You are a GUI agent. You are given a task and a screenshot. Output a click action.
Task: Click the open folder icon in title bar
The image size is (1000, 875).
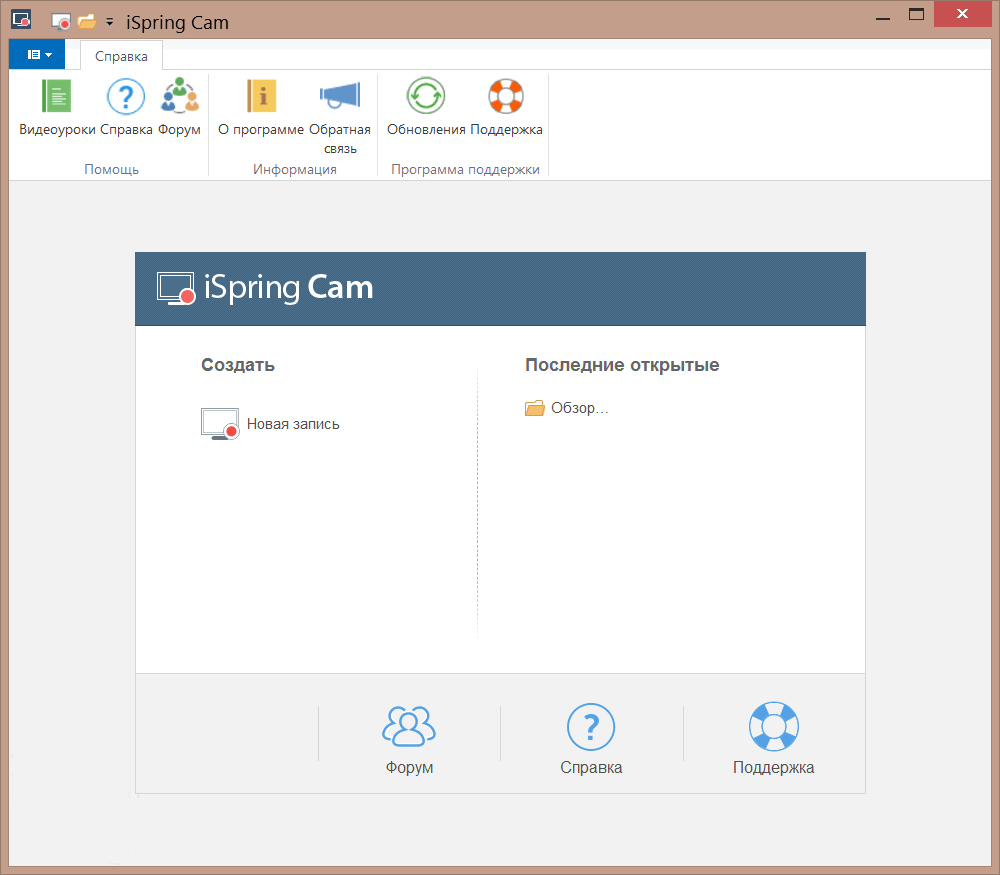(87, 22)
